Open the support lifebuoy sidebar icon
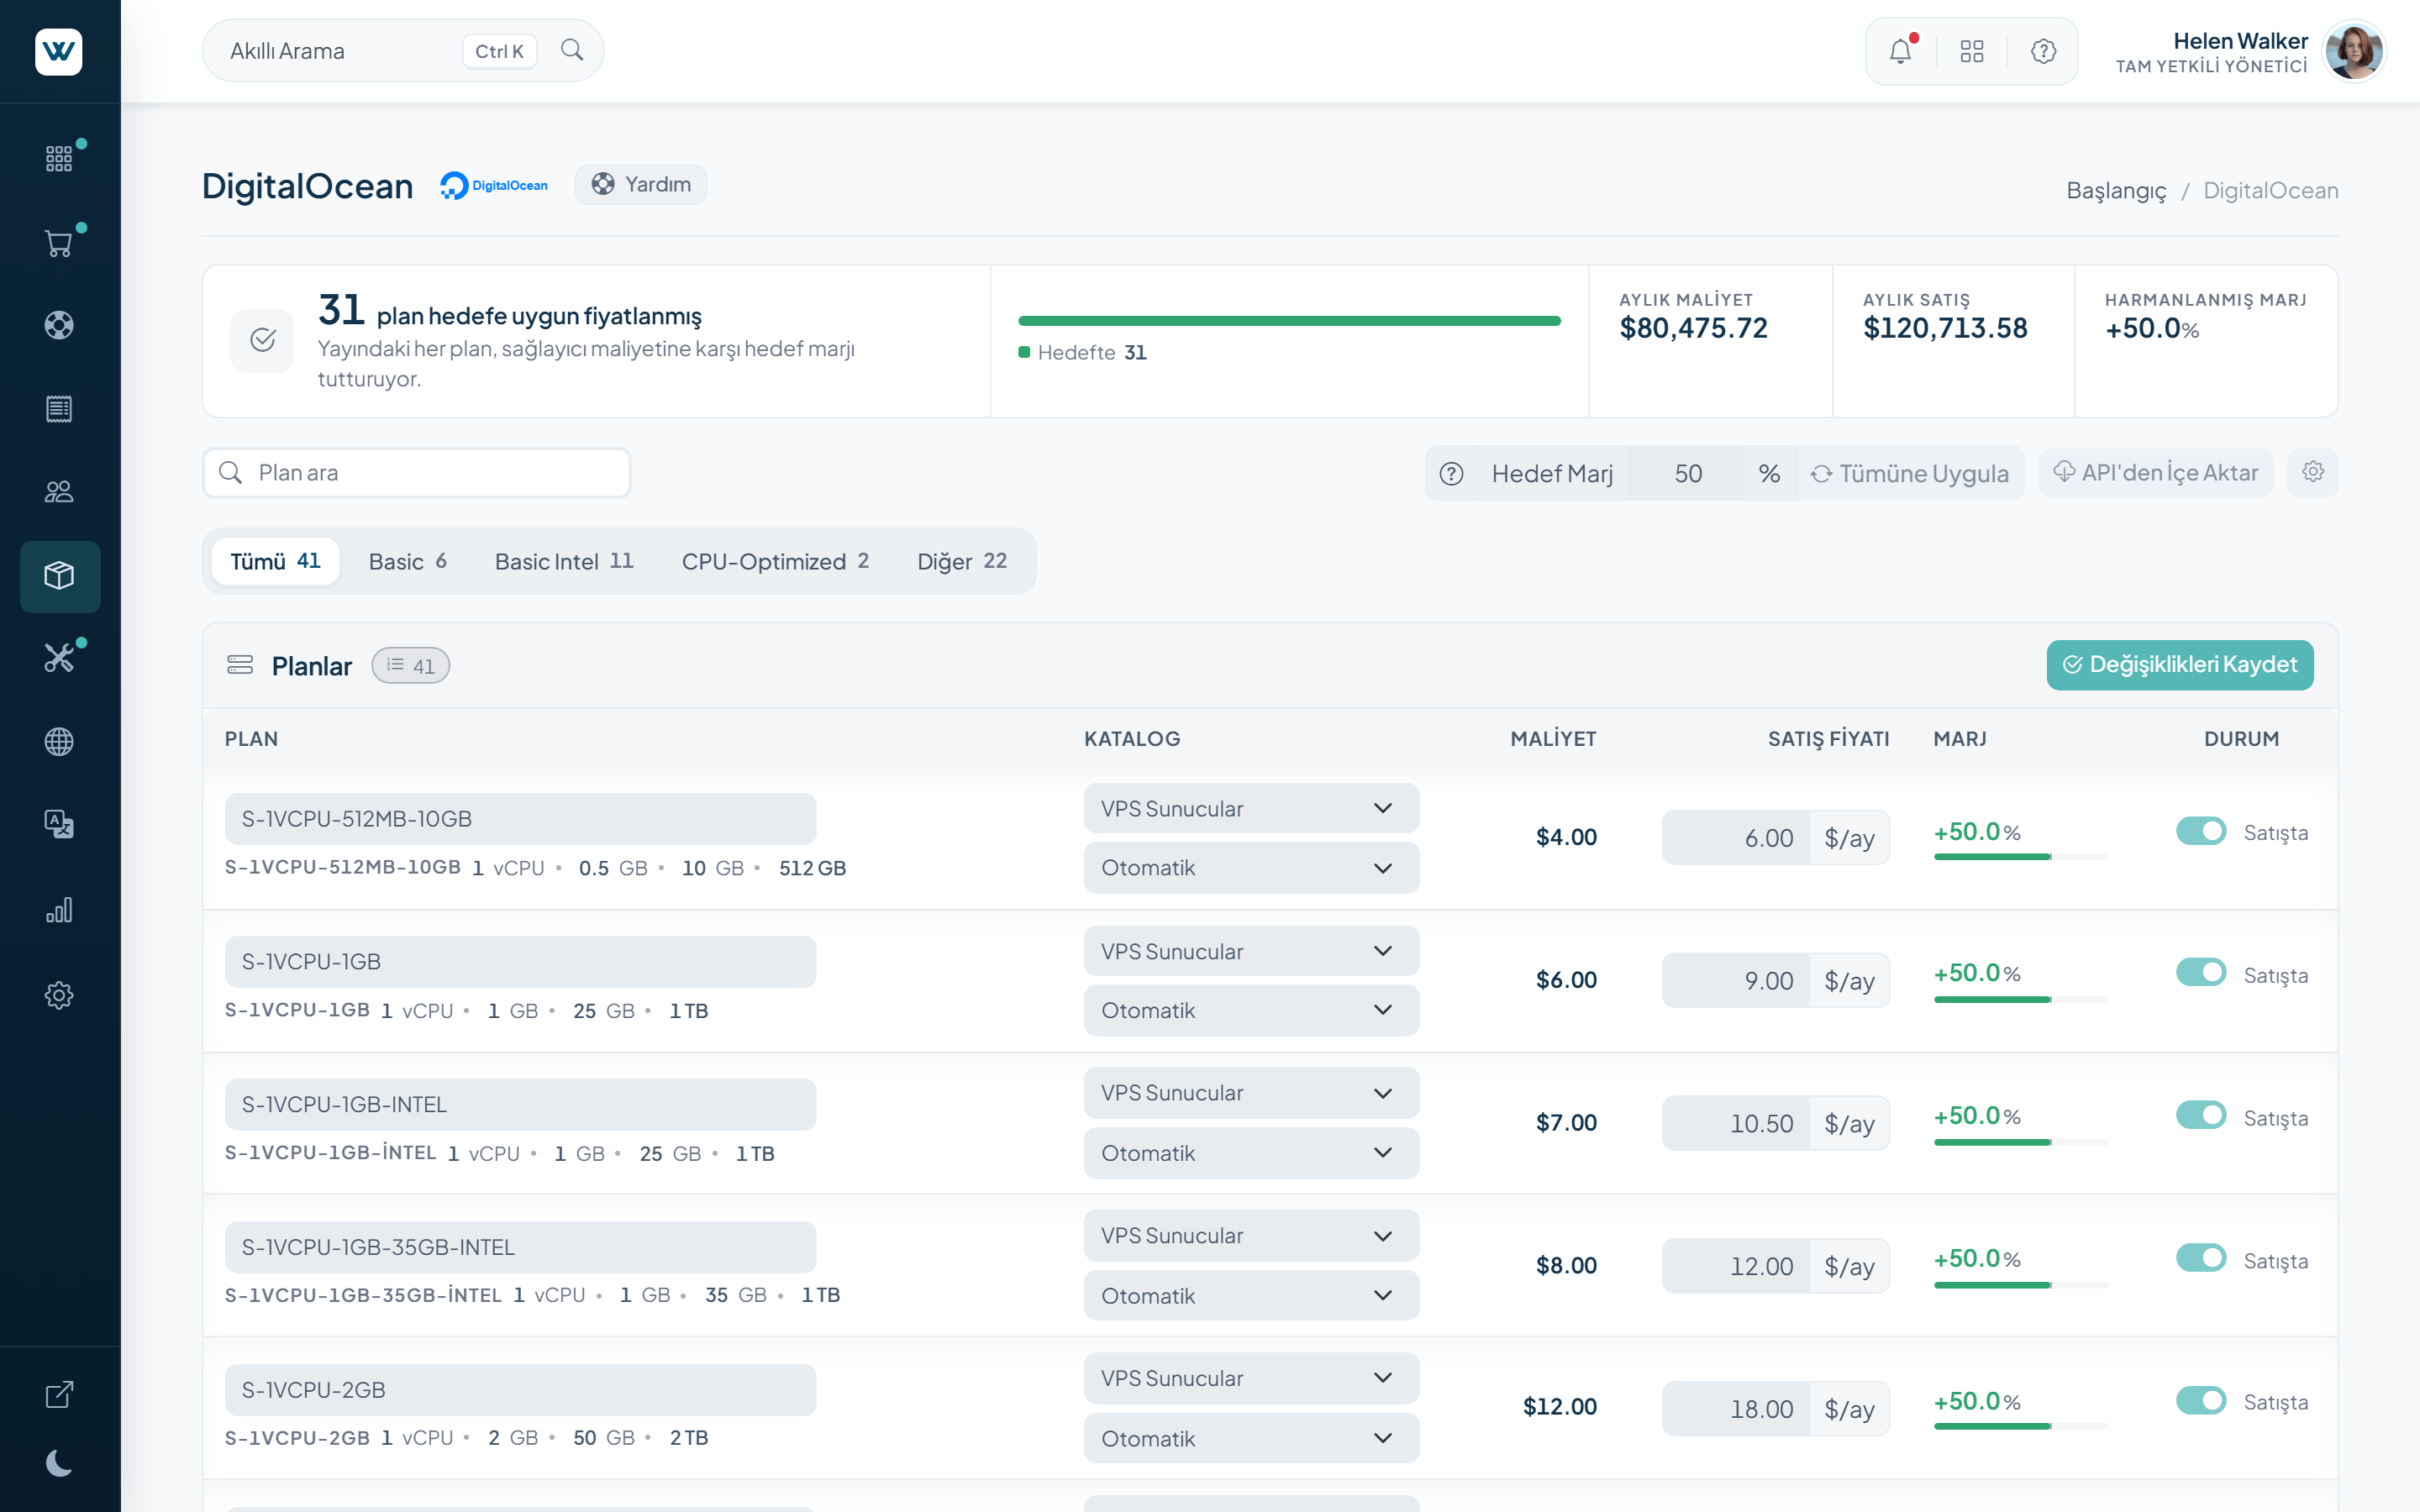Screen dimensions: 2420x1512 point(59,325)
